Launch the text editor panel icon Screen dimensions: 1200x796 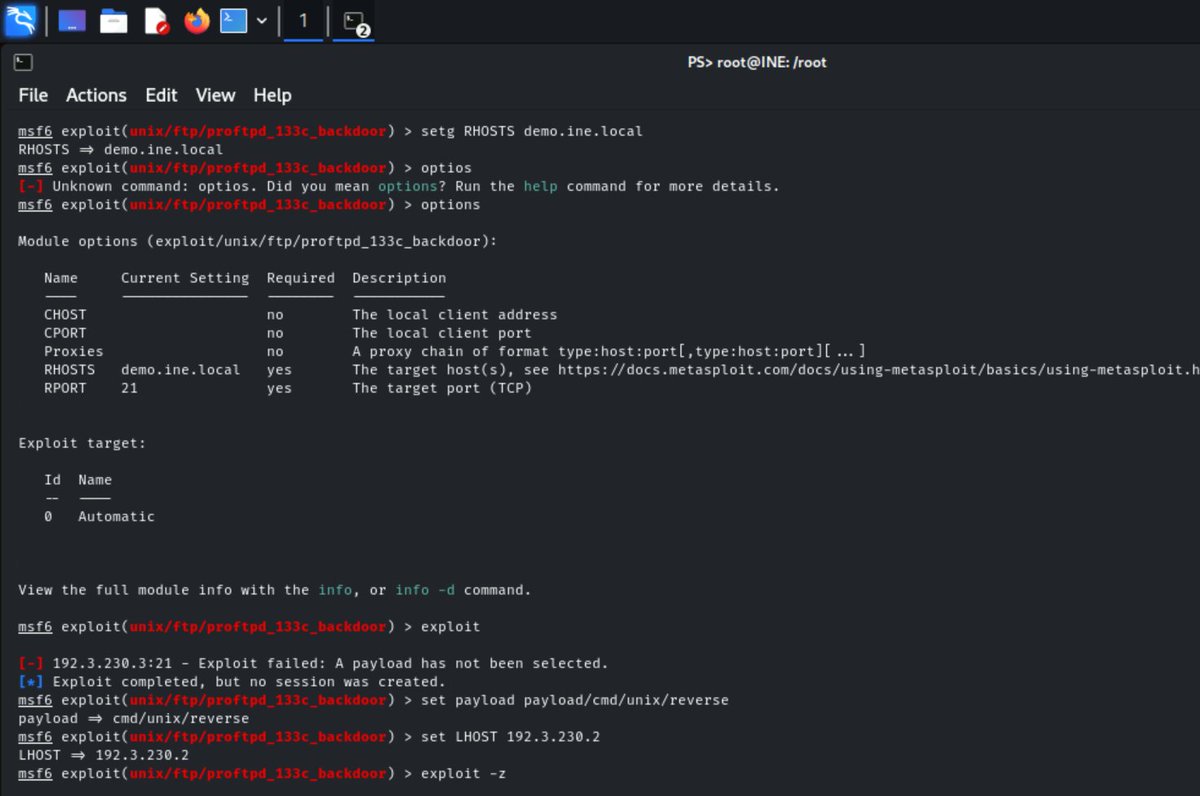pyautogui.click(x=156, y=21)
